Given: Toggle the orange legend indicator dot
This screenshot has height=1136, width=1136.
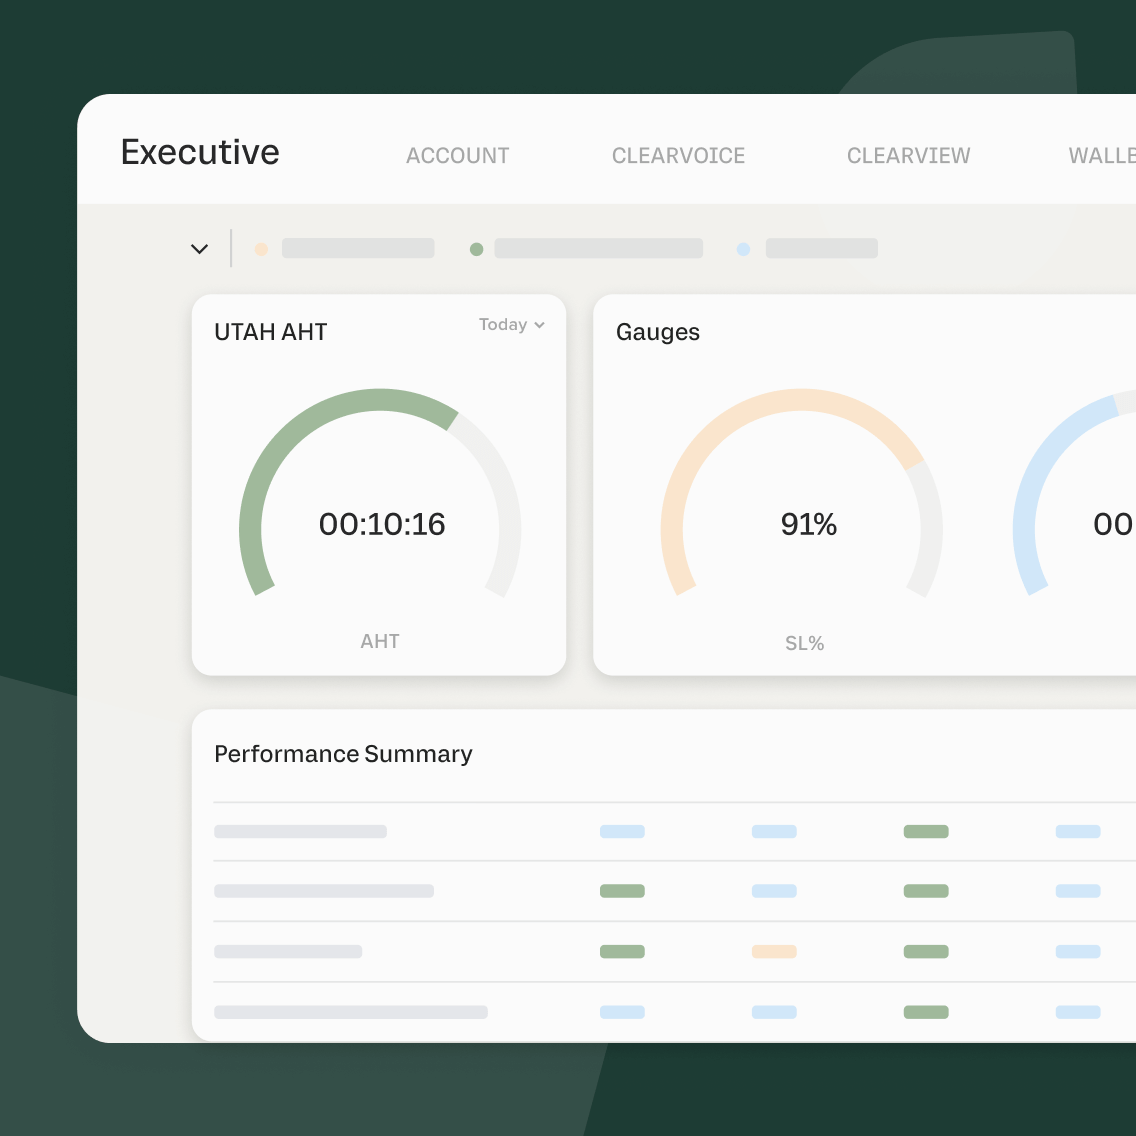Looking at the screenshot, I should pyautogui.click(x=261, y=248).
